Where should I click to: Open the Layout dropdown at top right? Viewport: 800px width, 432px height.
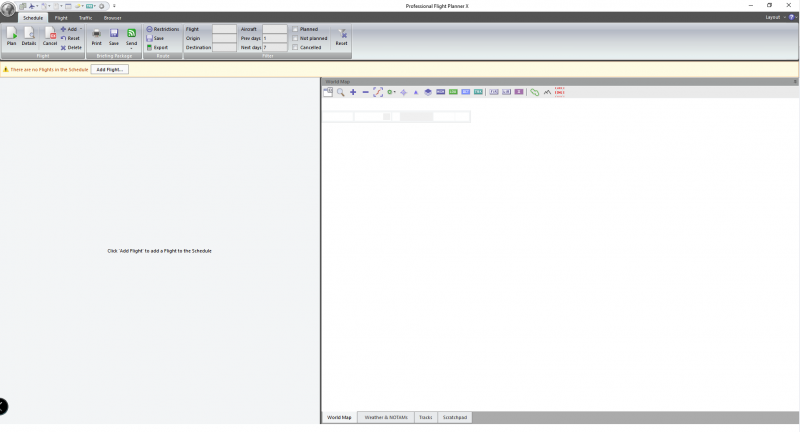point(775,17)
